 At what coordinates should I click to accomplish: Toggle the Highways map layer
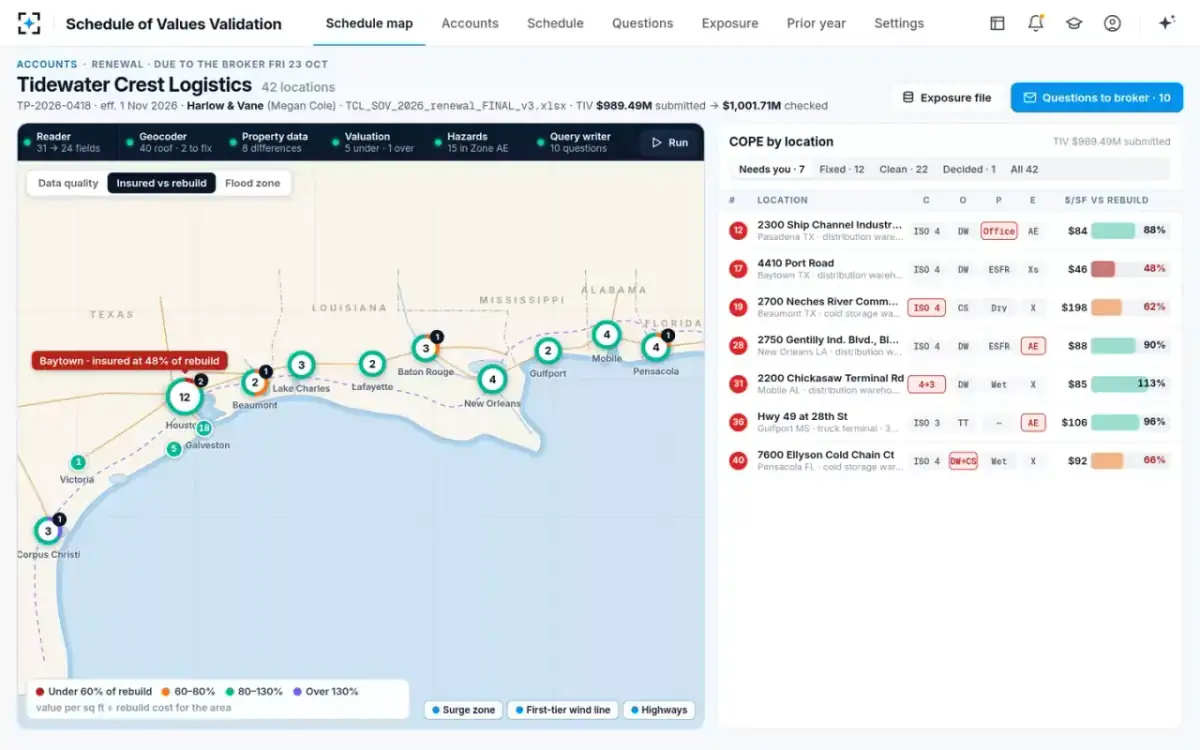click(x=659, y=710)
